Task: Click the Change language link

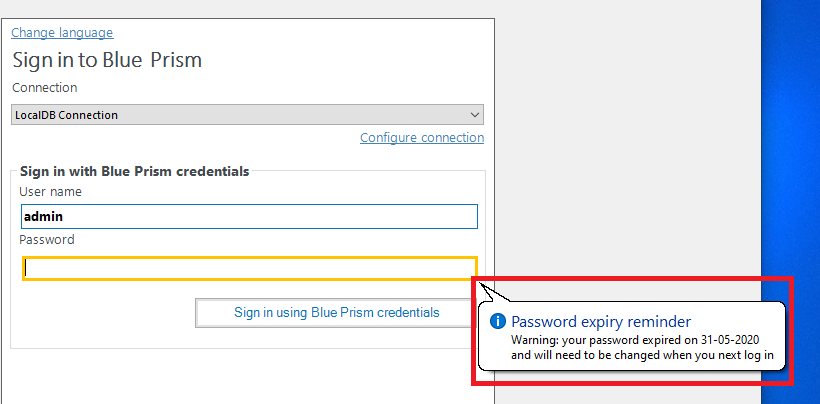Action: 62,33
